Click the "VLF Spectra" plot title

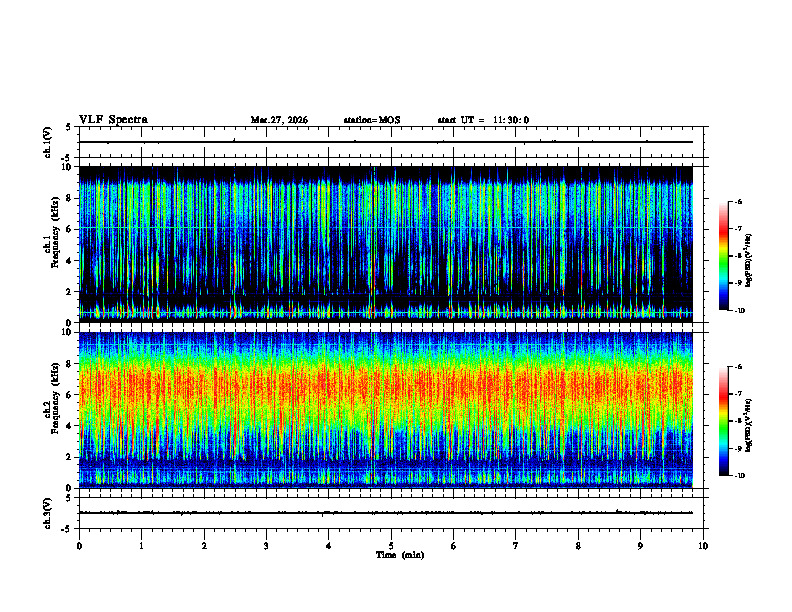point(113,120)
